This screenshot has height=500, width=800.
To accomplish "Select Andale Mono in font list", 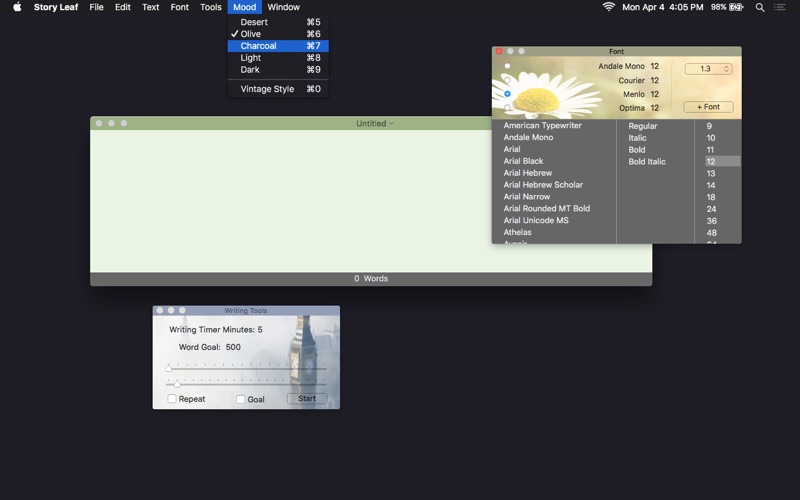I will (528, 137).
